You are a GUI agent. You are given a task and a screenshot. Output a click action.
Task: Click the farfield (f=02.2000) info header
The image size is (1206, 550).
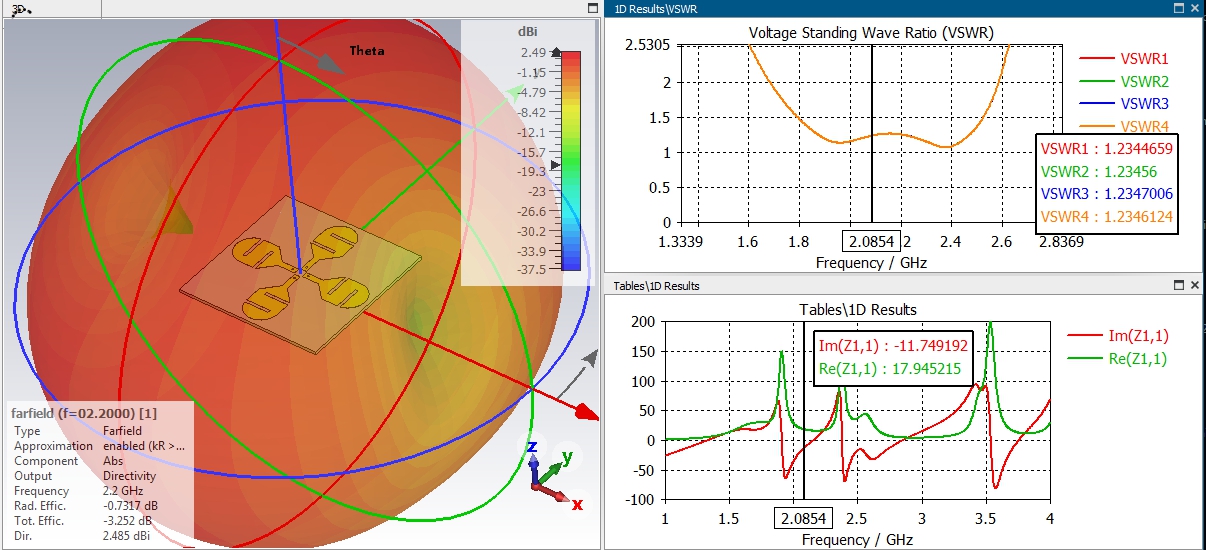tap(85, 412)
